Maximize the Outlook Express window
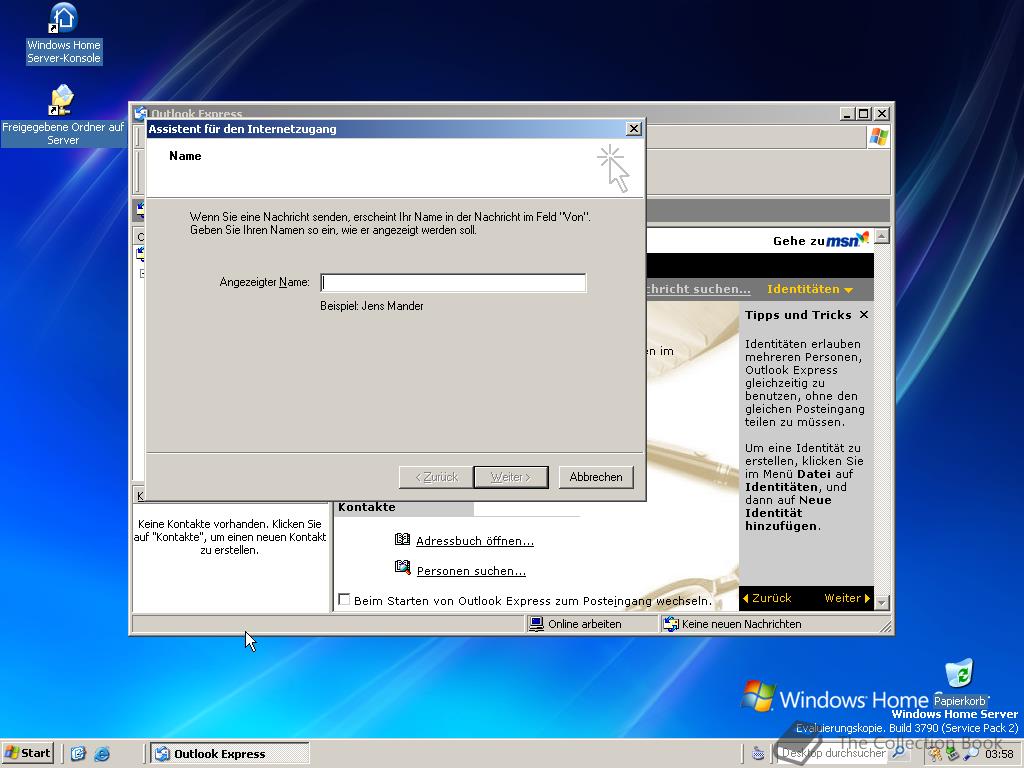Screen dimensions: 1024x768 [x=863, y=114]
